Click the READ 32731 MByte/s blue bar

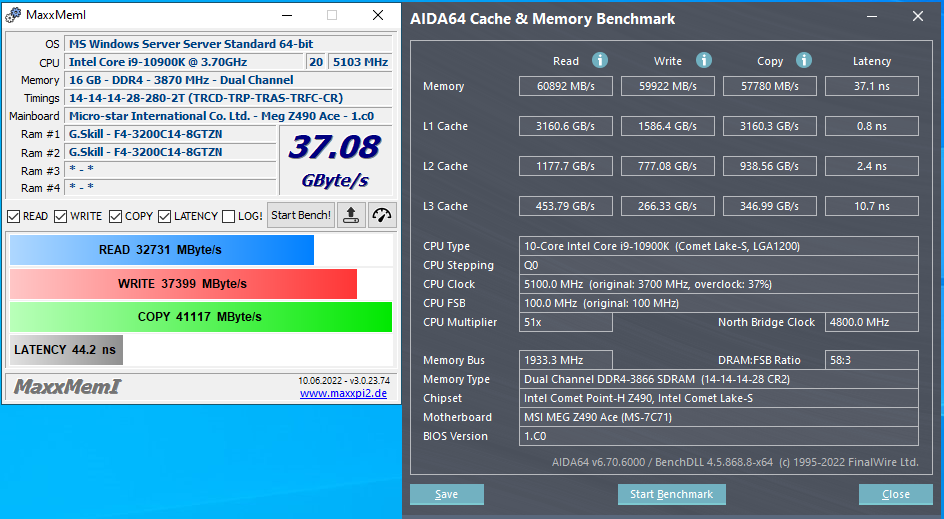point(161,250)
